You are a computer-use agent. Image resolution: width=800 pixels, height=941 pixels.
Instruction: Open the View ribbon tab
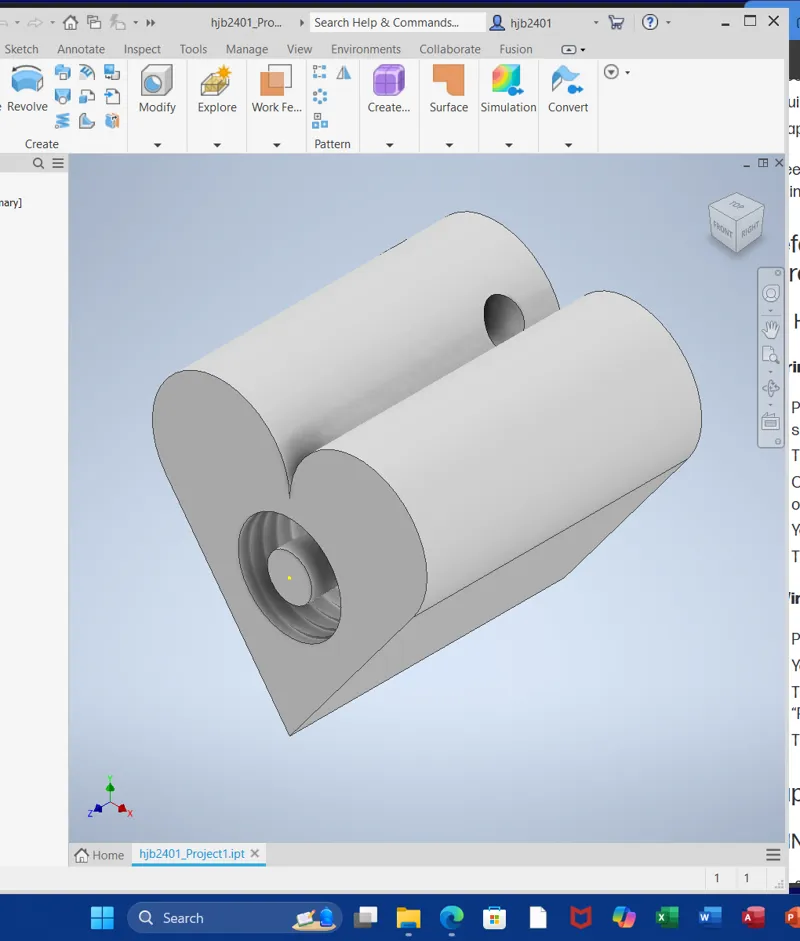[x=299, y=49]
